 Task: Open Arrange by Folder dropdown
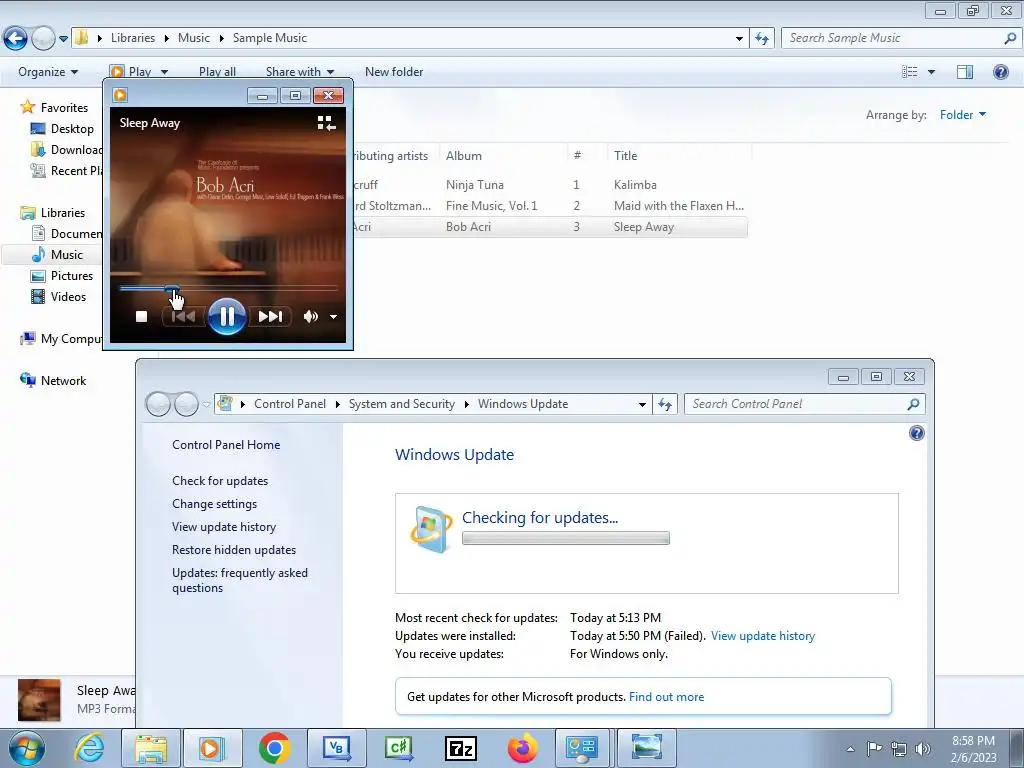point(963,115)
